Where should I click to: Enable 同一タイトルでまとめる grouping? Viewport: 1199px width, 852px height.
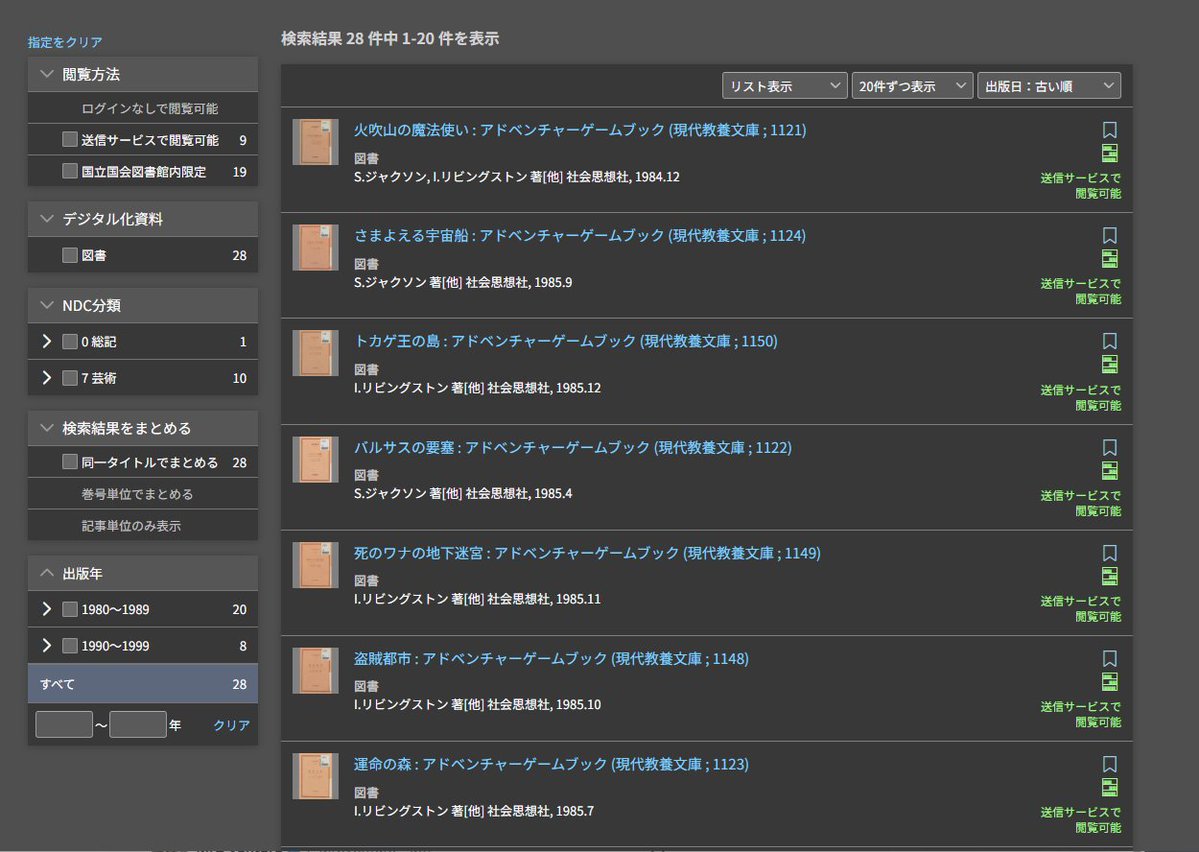[x=69, y=462]
